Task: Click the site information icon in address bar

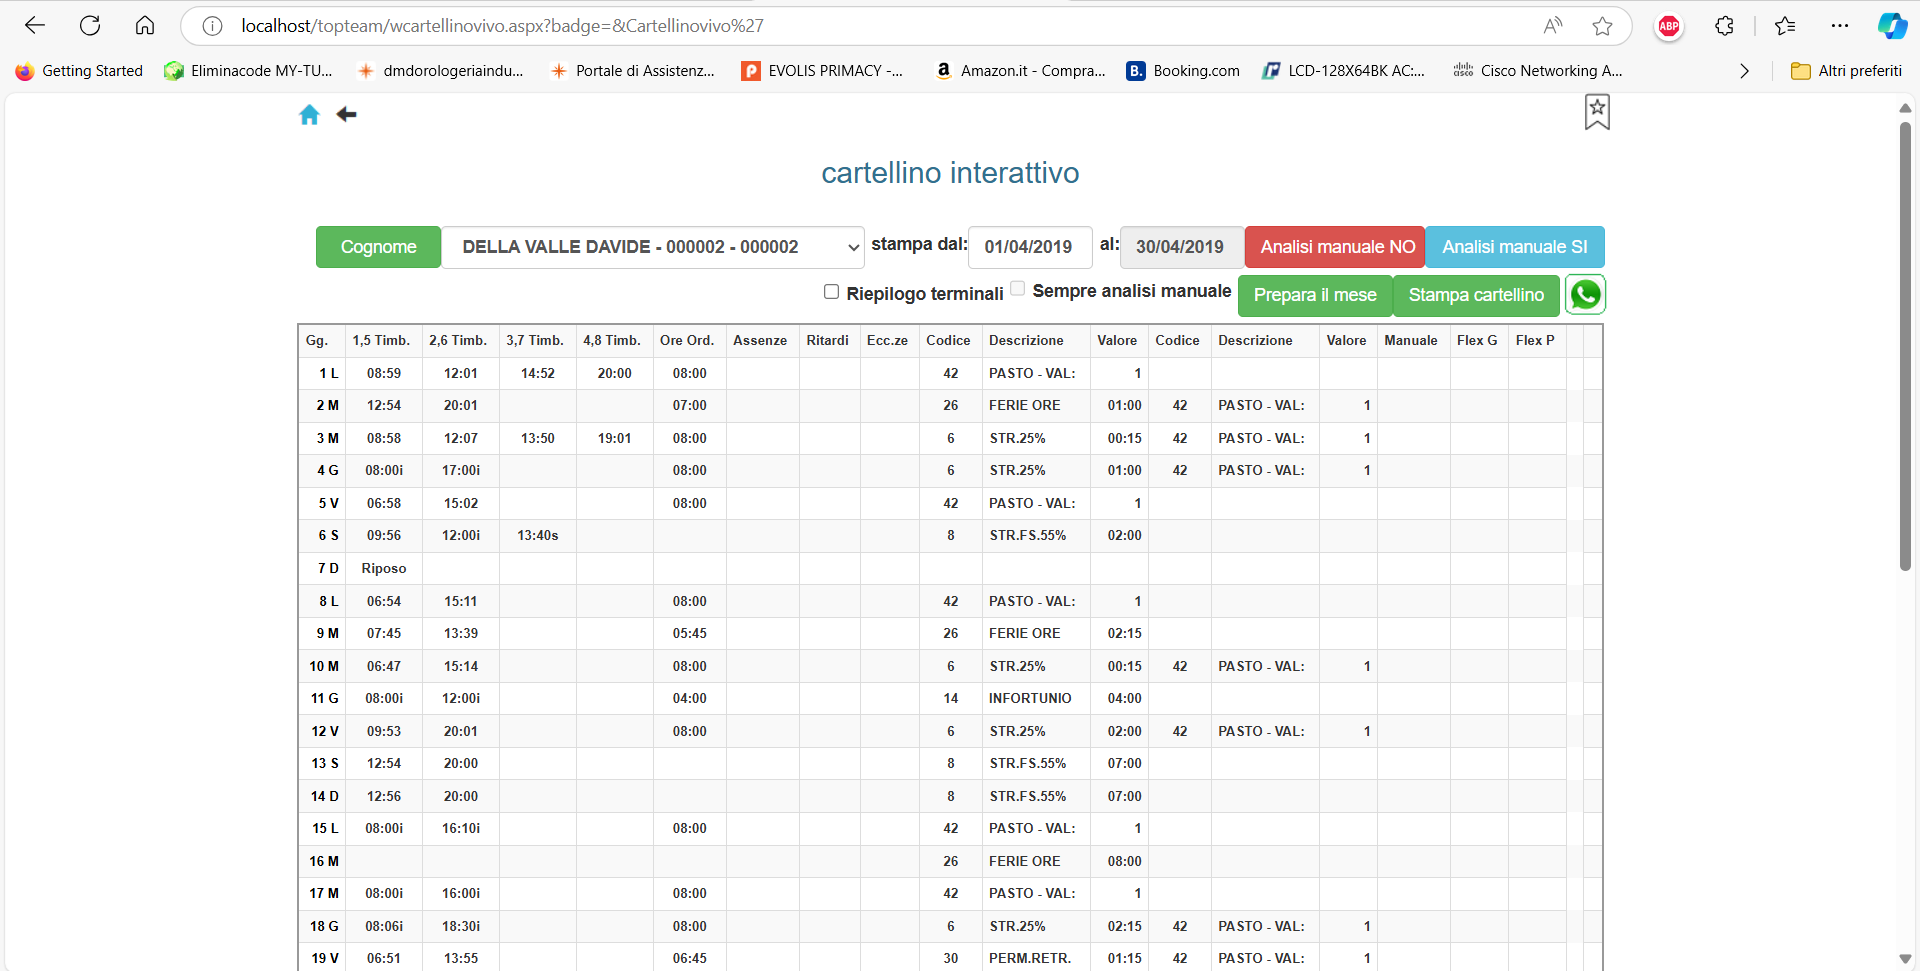Action: [x=212, y=26]
